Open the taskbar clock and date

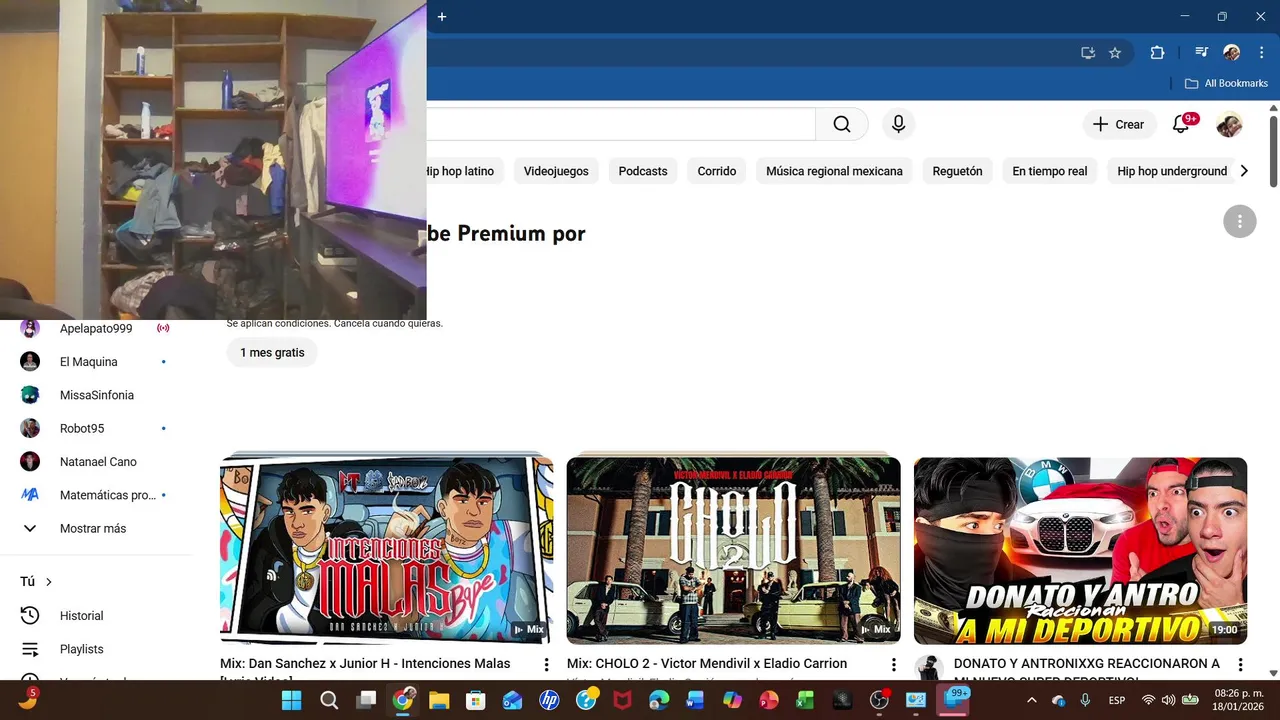pyautogui.click(x=1239, y=700)
